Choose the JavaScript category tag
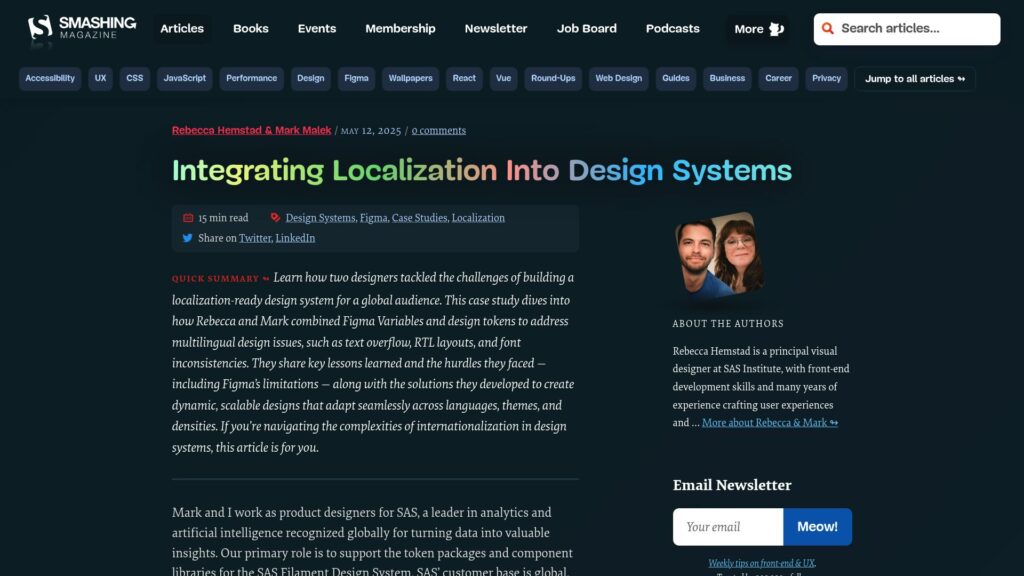Image resolution: width=1024 pixels, height=576 pixels. point(184,78)
